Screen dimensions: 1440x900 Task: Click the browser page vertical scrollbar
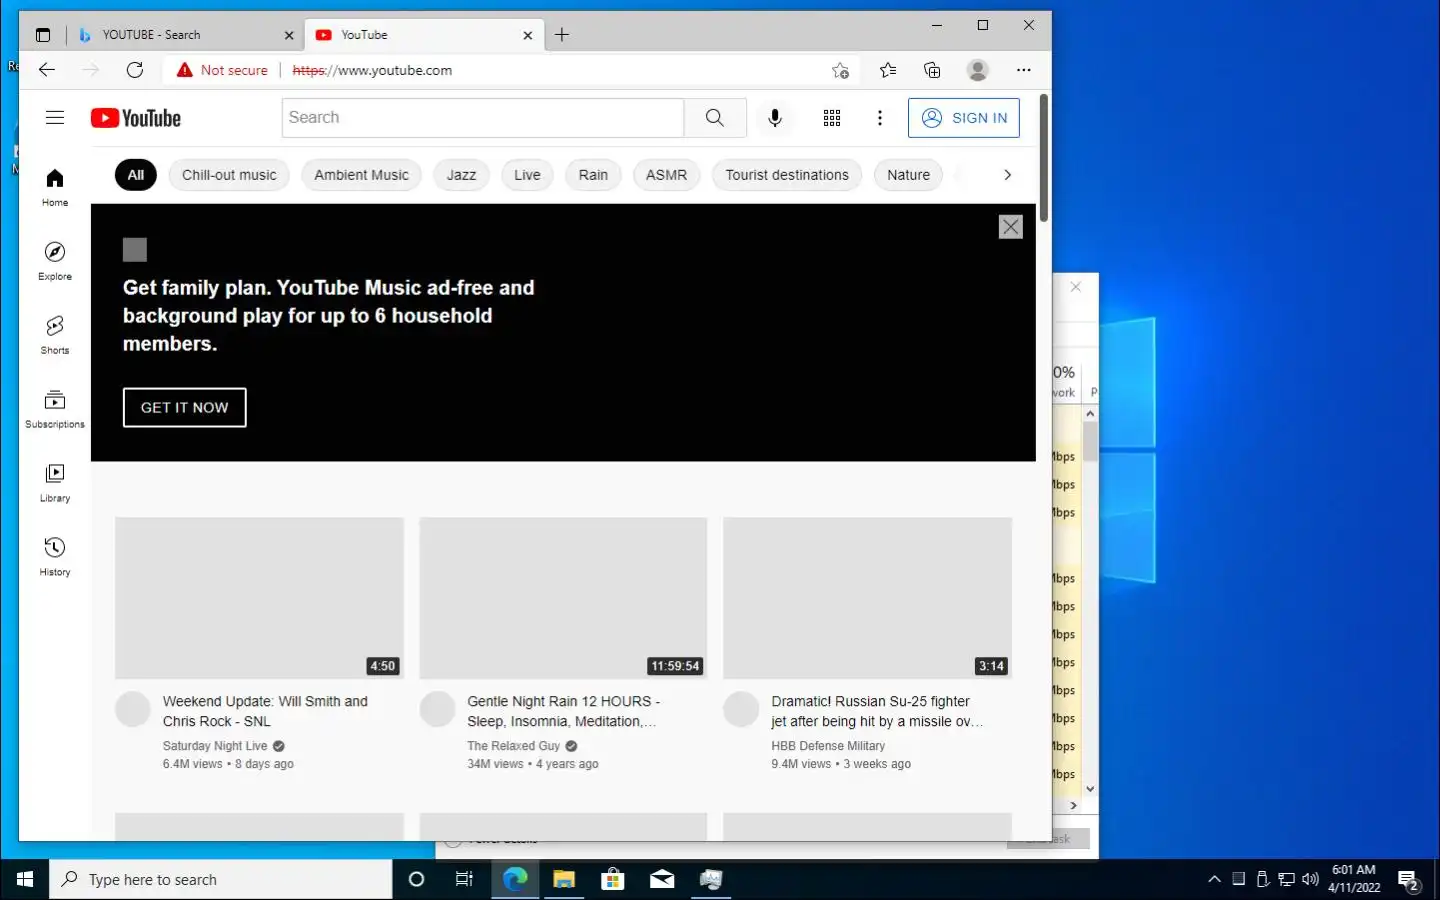pyautogui.click(x=1043, y=158)
